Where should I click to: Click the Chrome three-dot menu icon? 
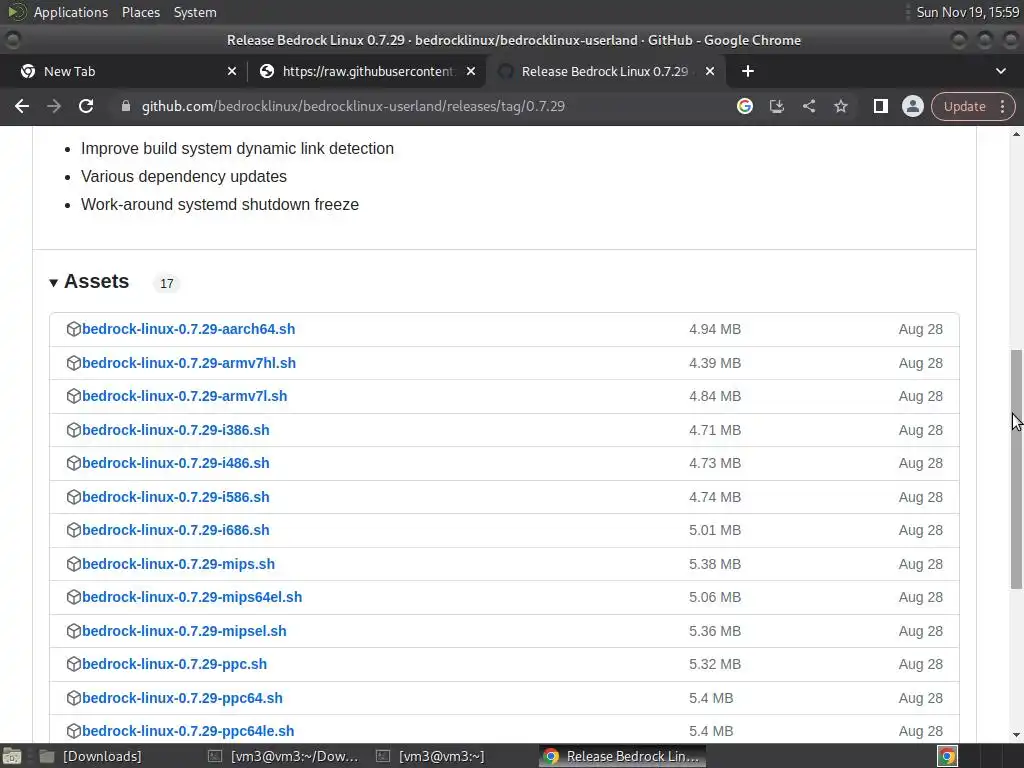1002,106
